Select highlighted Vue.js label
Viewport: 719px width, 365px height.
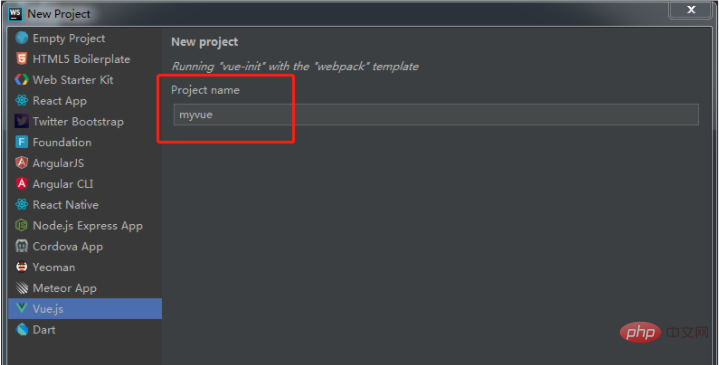pyautogui.click(x=48, y=309)
